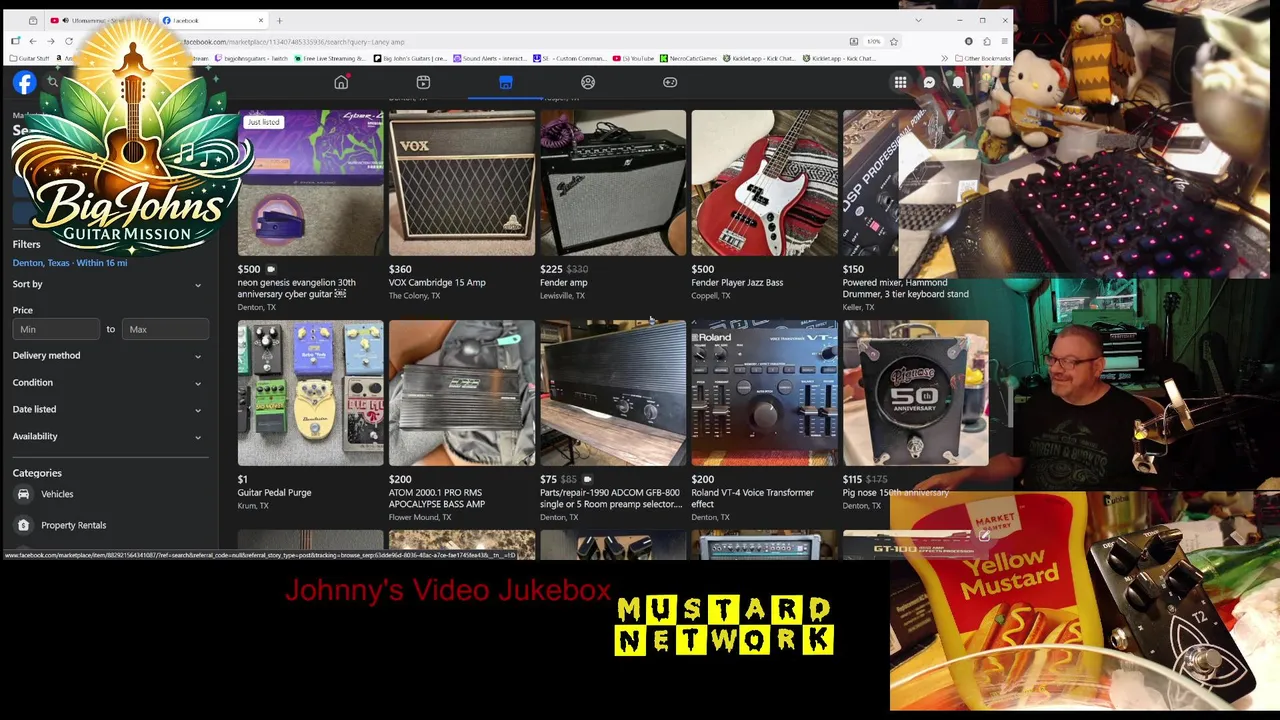
Task: Click the Vehicles category car icon
Action: [x=23, y=494]
